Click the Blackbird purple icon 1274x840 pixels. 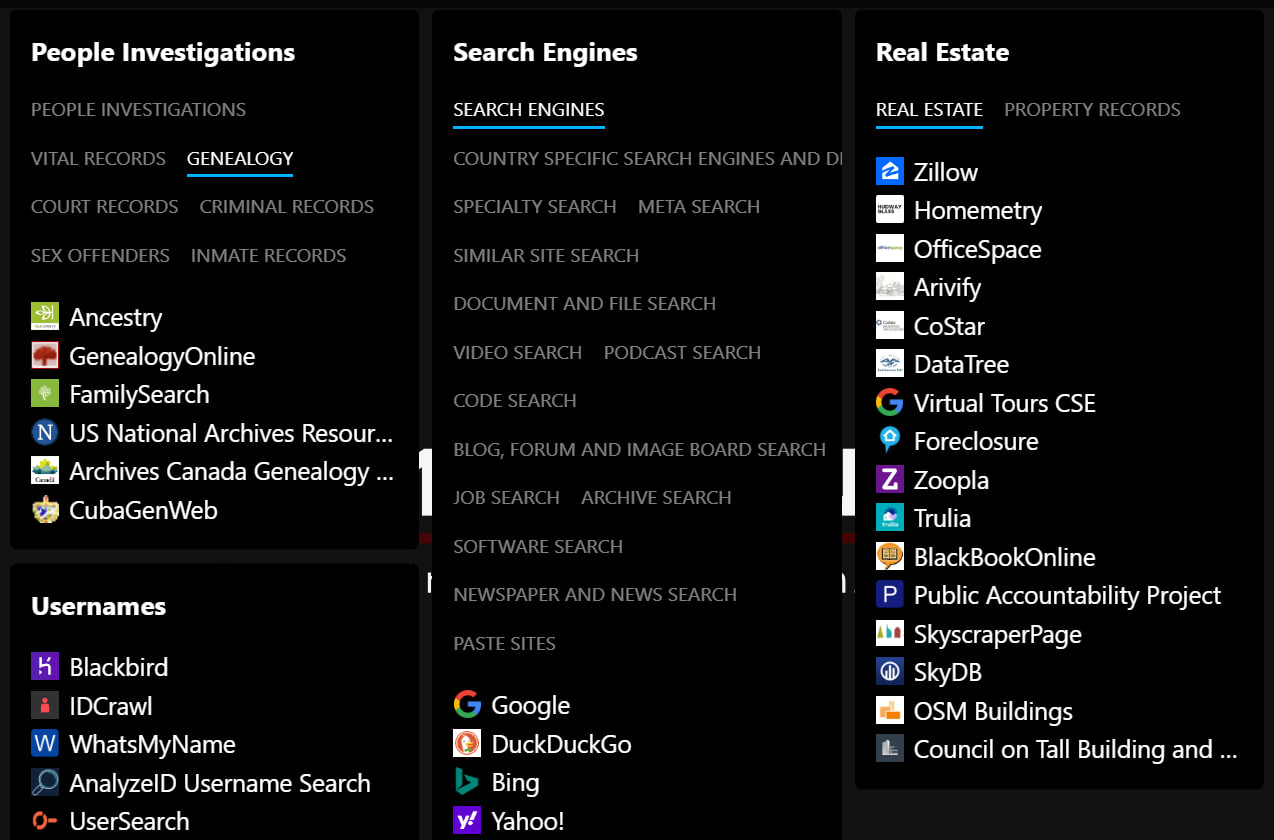point(45,667)
